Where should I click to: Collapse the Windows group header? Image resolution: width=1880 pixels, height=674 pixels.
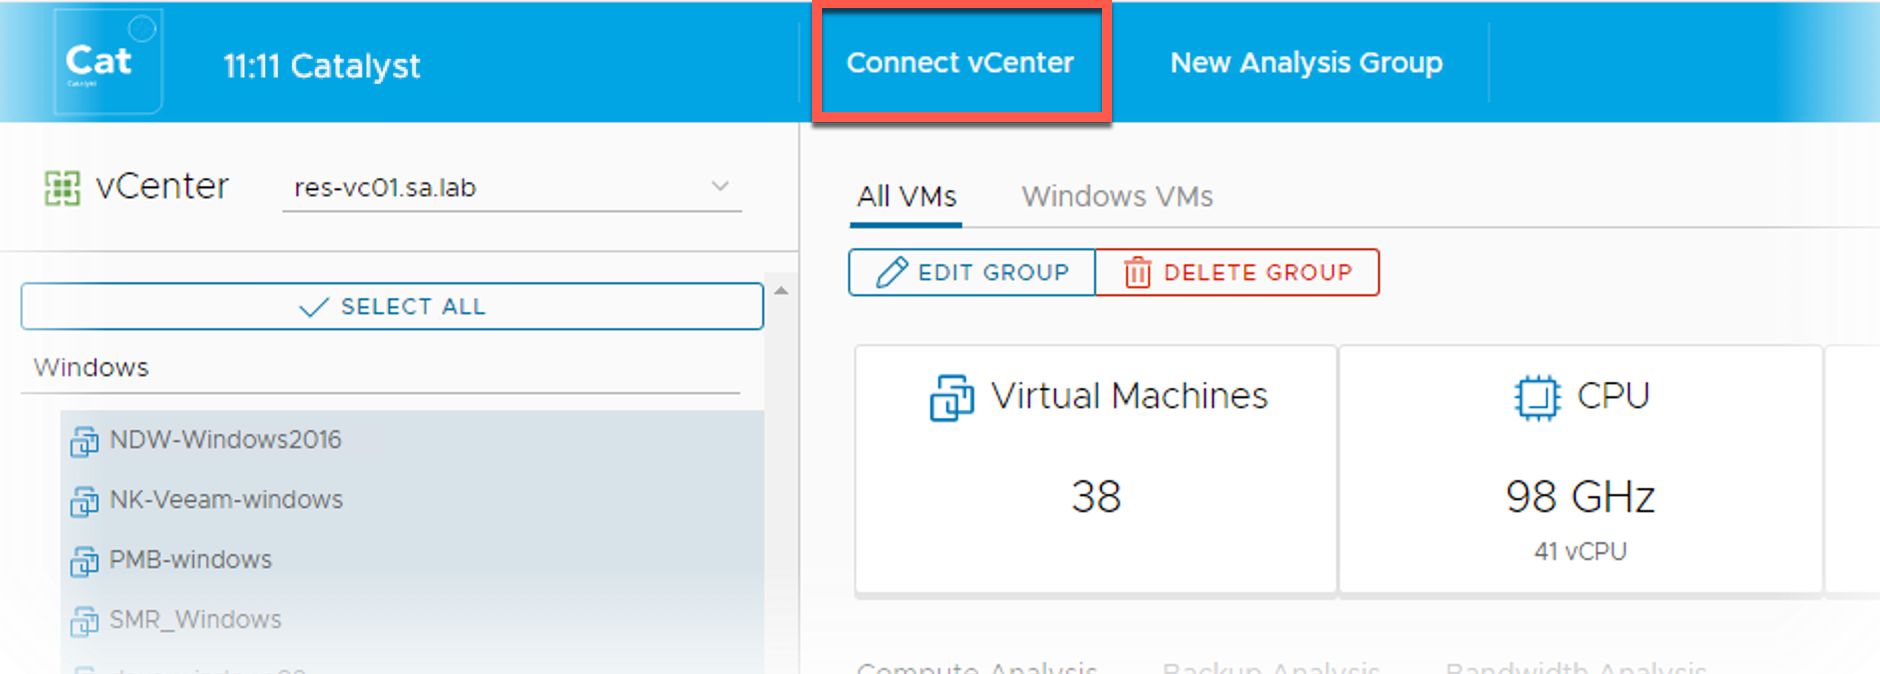point(91,367)
